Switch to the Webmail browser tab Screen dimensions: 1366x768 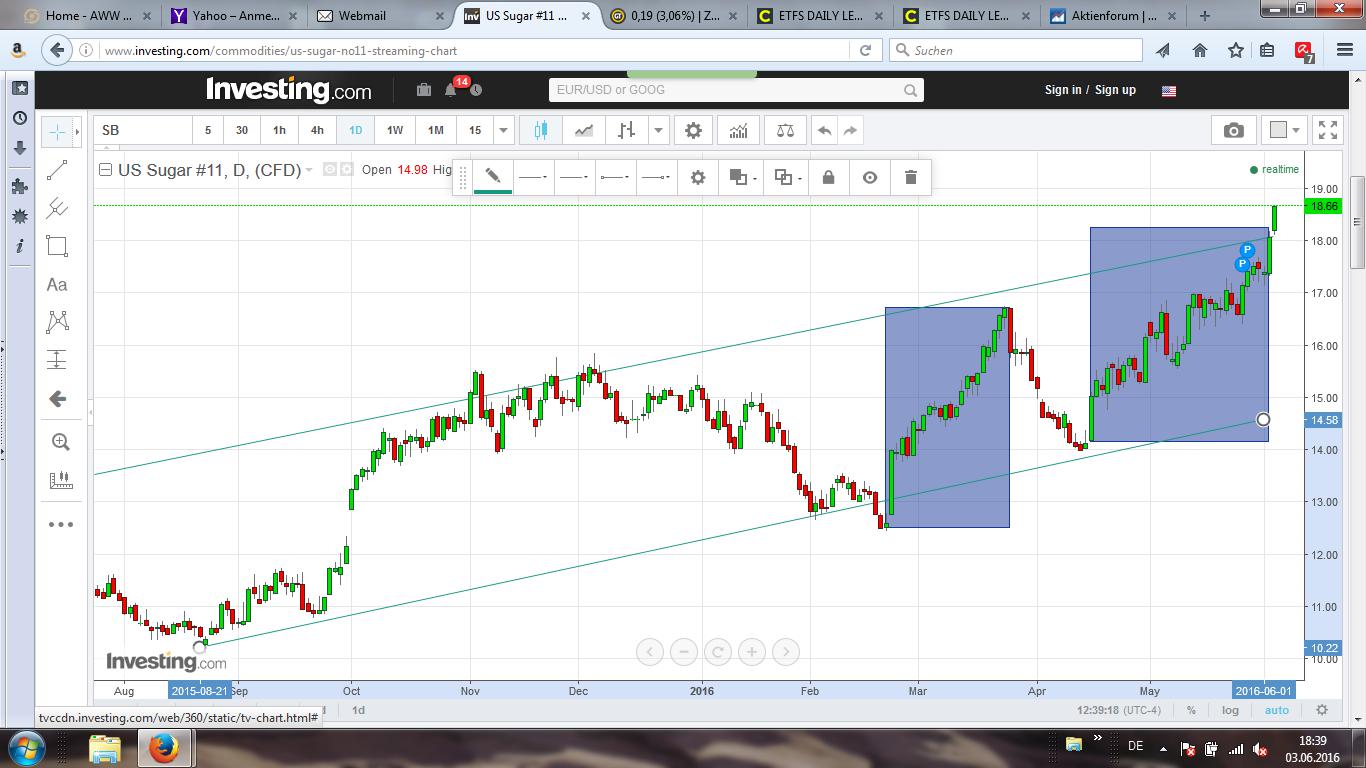380,16
